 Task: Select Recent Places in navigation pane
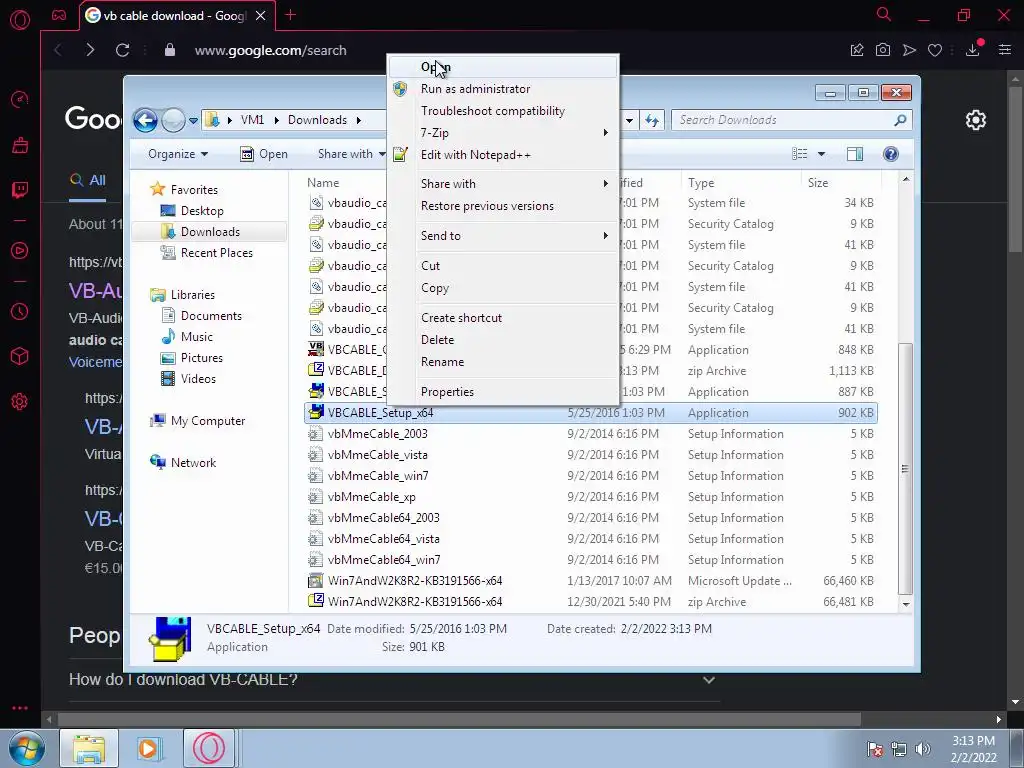216,253
